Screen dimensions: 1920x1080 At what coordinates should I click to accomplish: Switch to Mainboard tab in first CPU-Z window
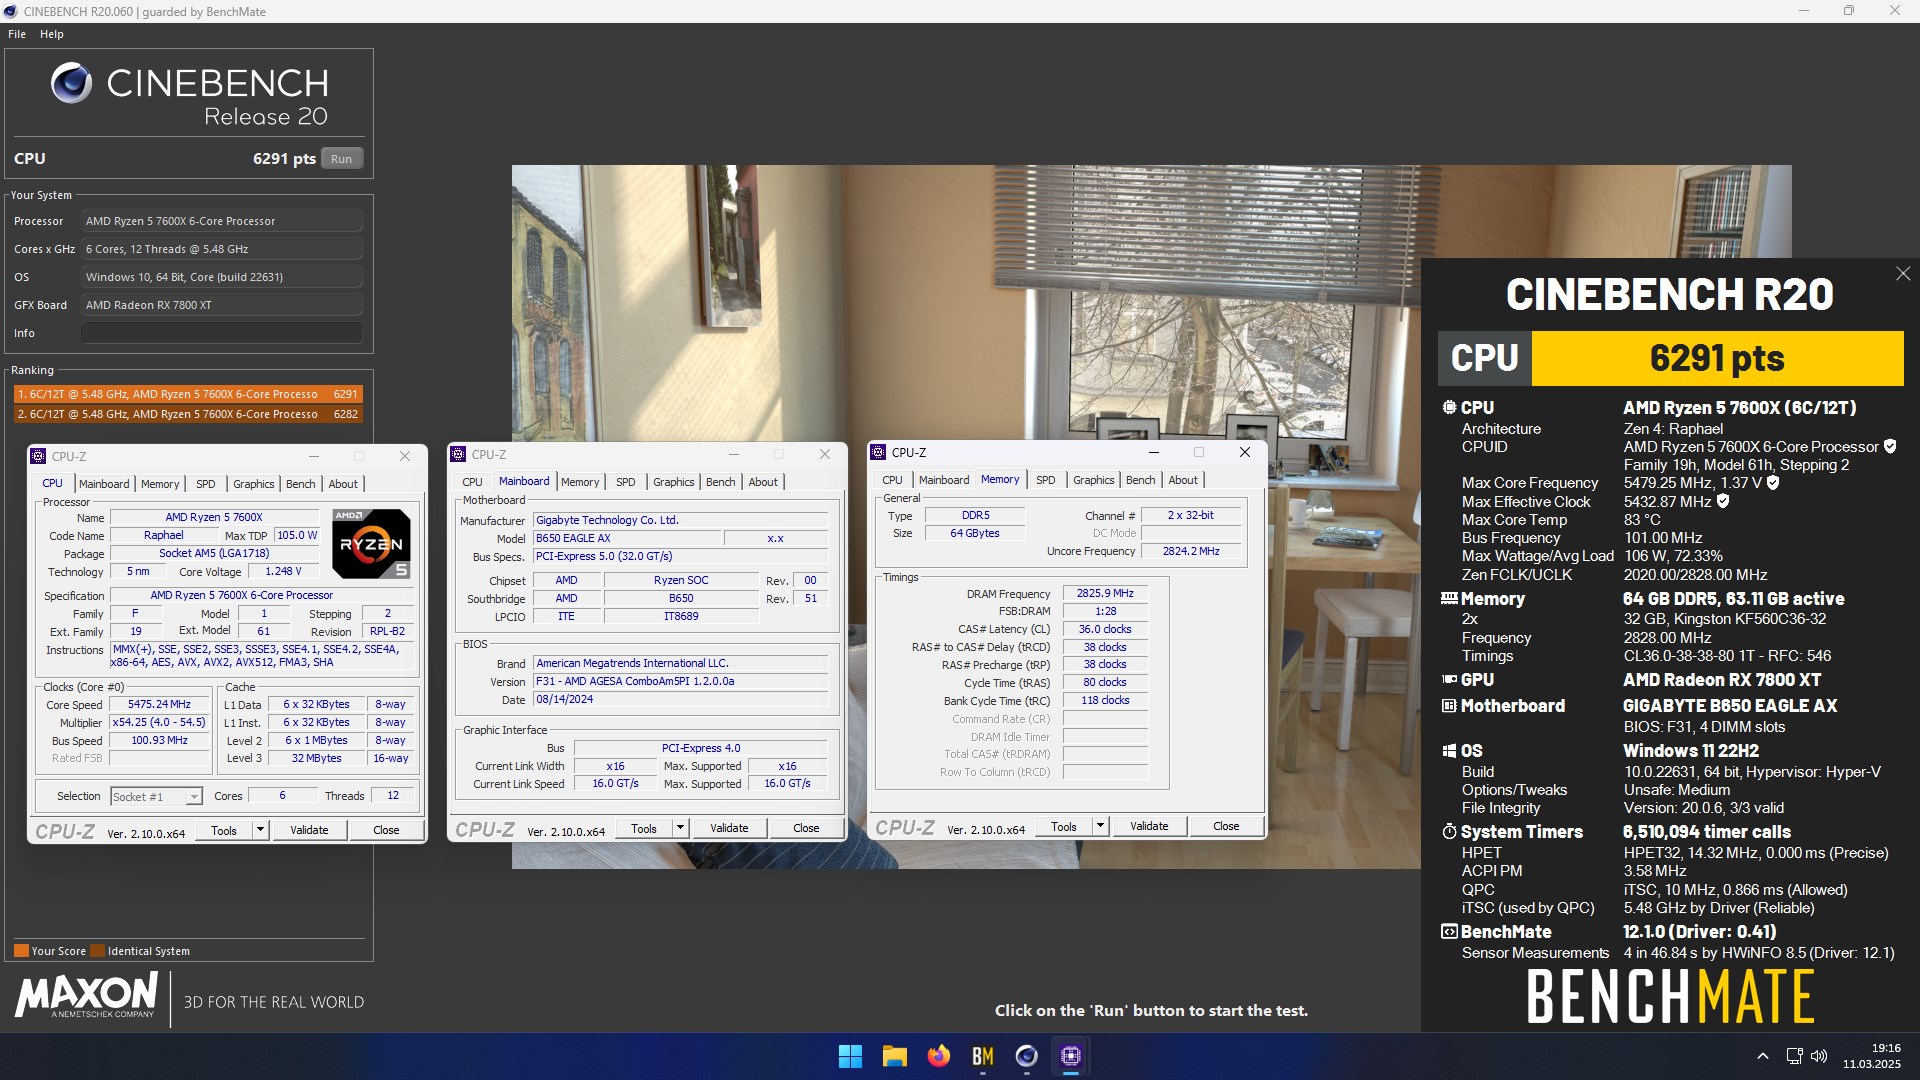[104, 484]
